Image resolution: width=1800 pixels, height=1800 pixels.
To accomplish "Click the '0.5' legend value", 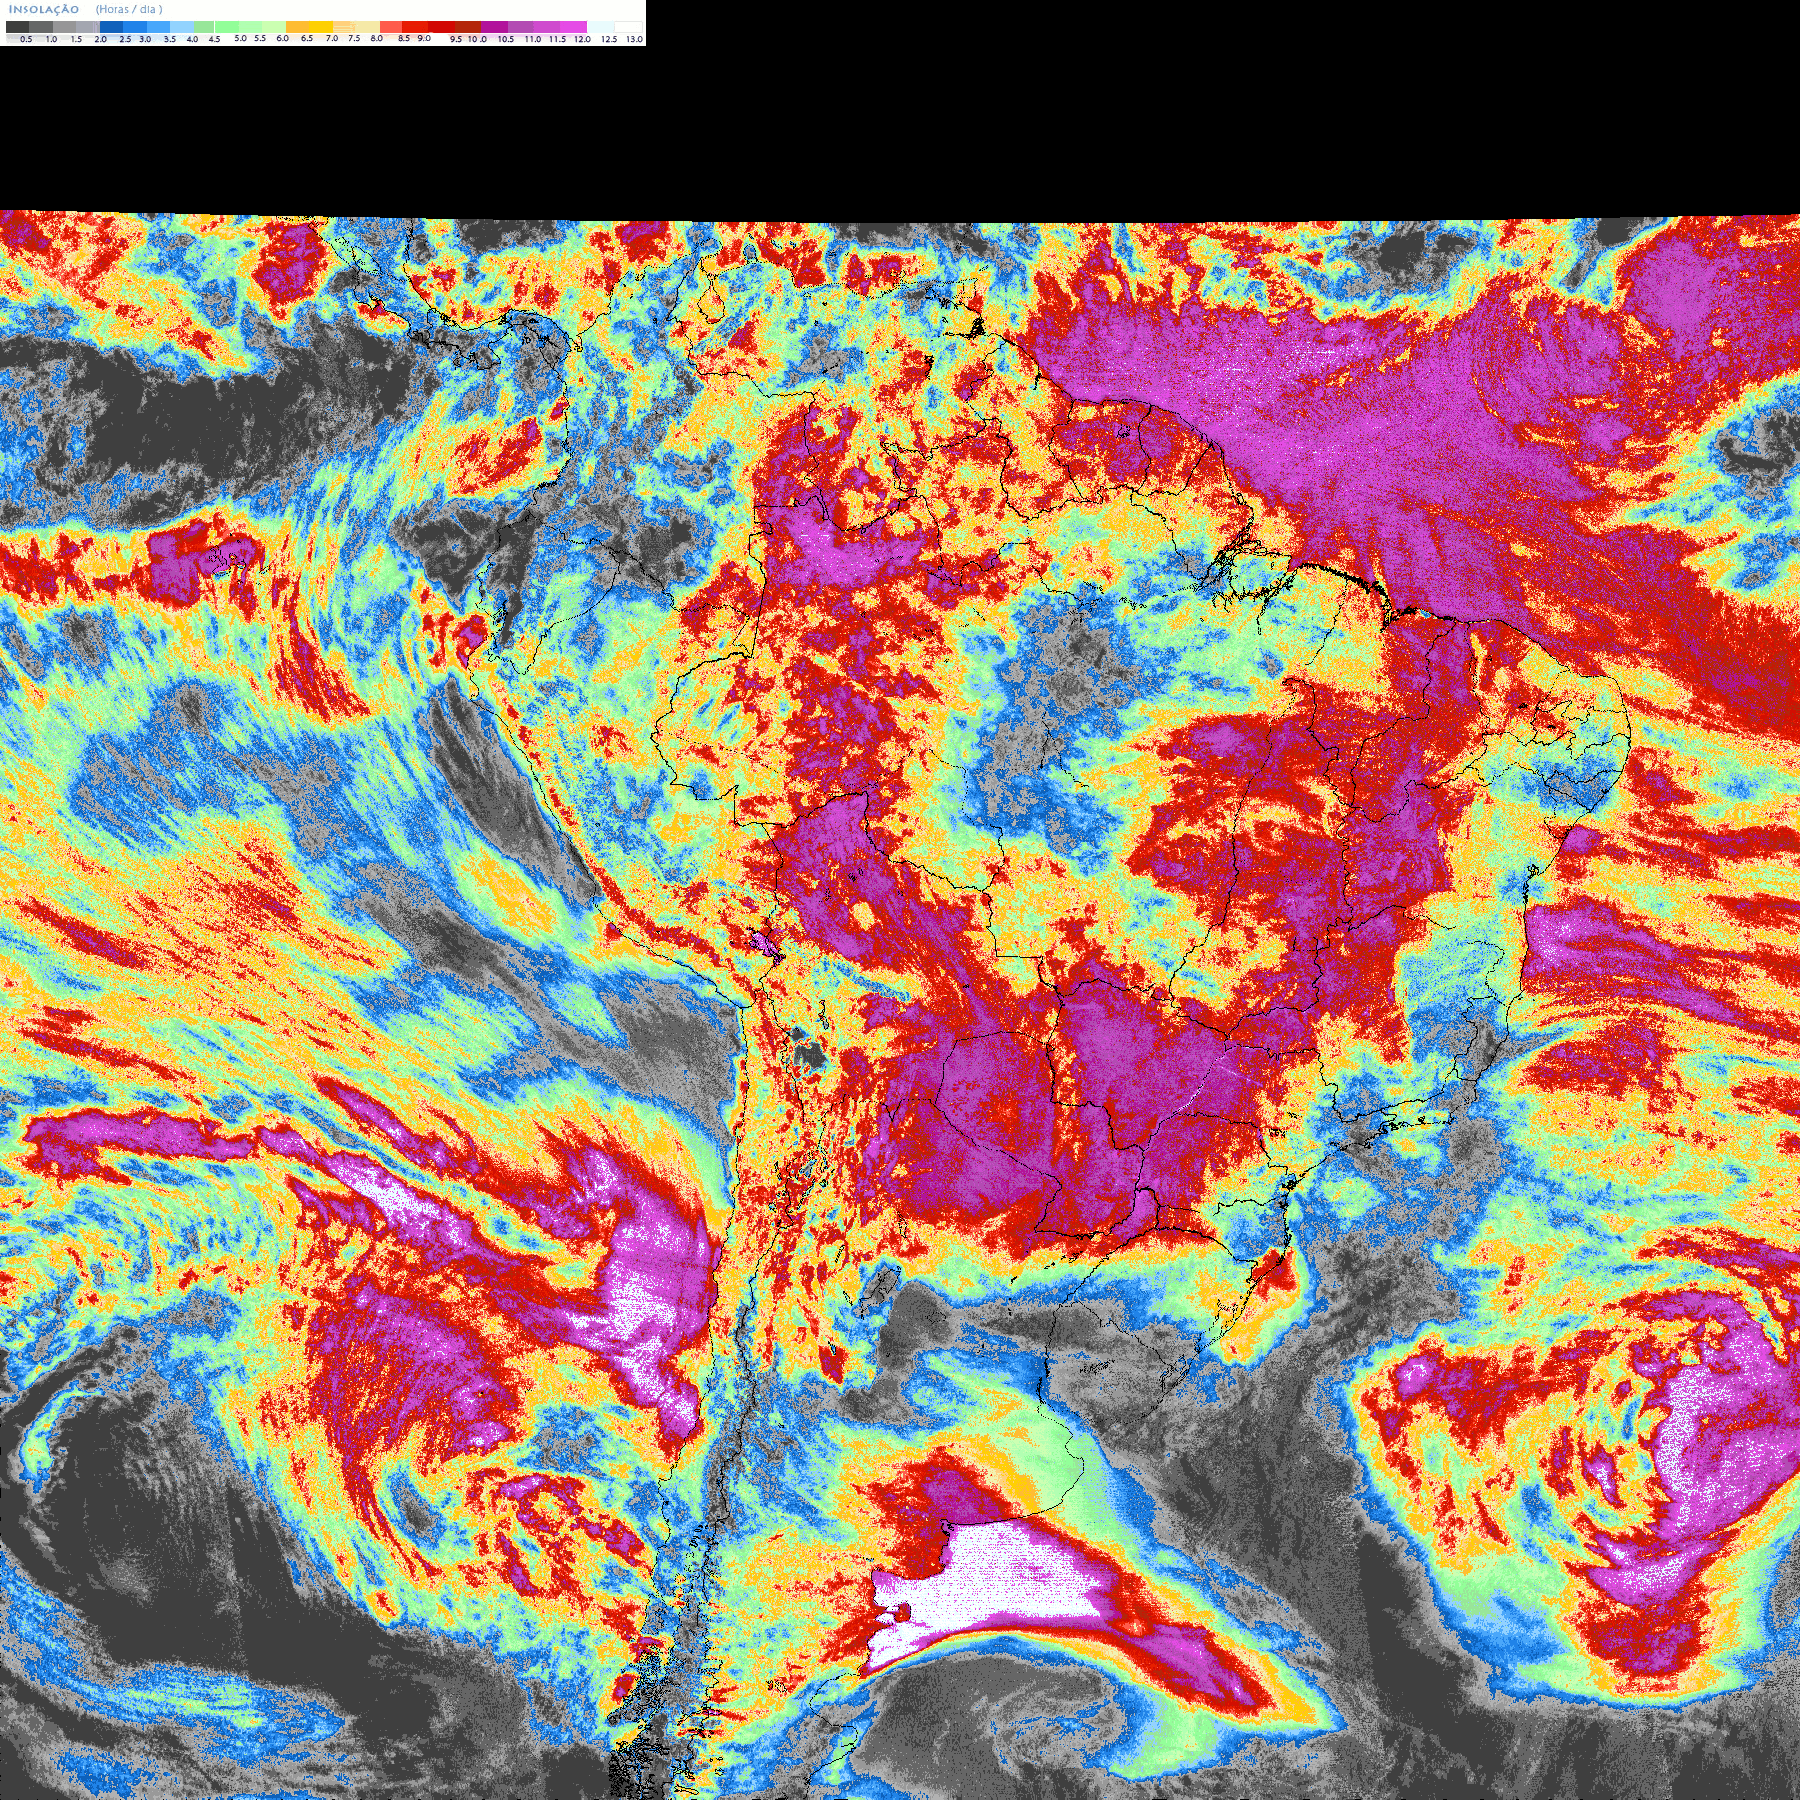I will coord(26,39).
